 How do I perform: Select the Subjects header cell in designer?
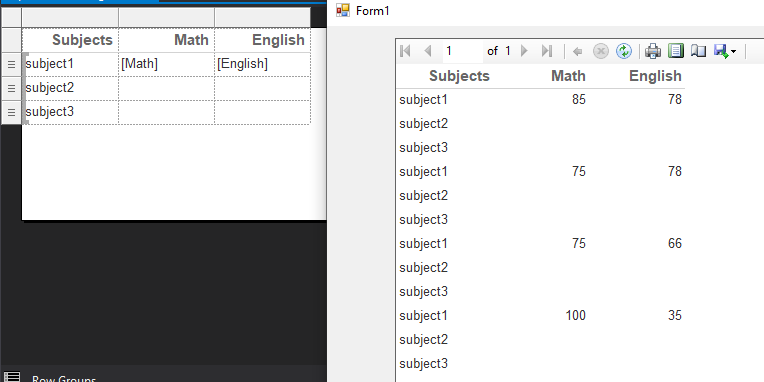[70, 40]
